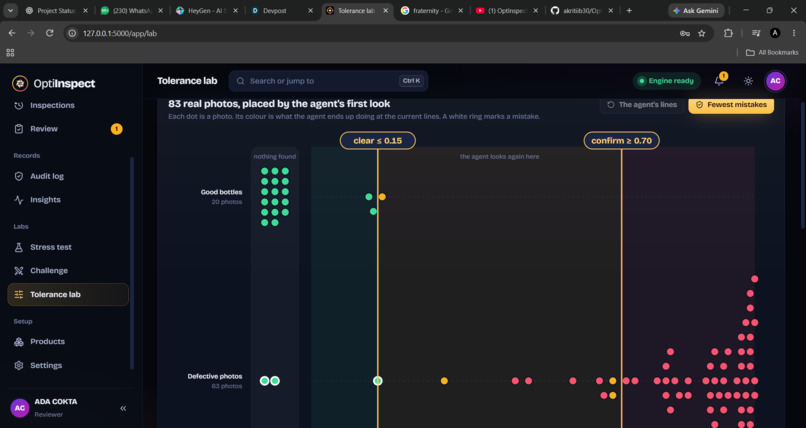Reload the page
Viewport: 806px width, 428px height.
tap(49, 33)
